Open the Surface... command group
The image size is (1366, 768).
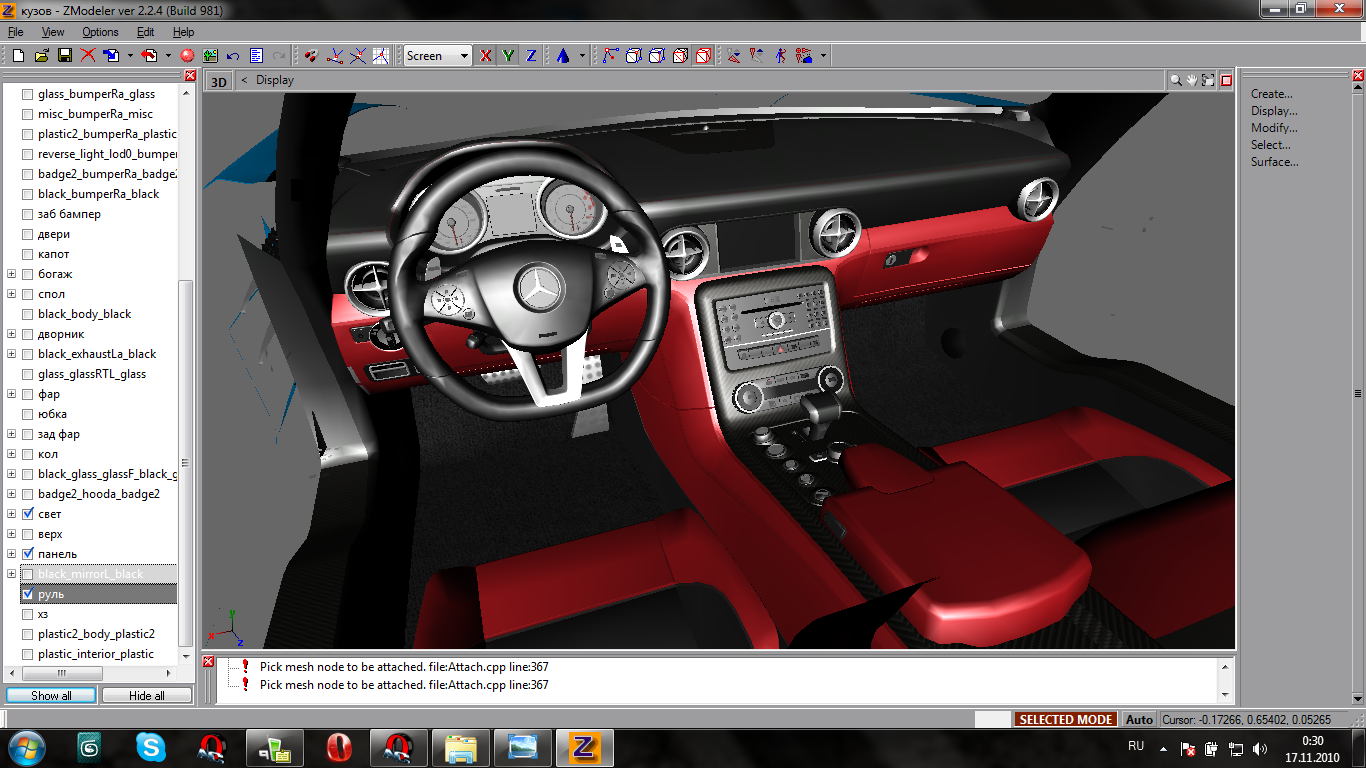coord(1274,162)
